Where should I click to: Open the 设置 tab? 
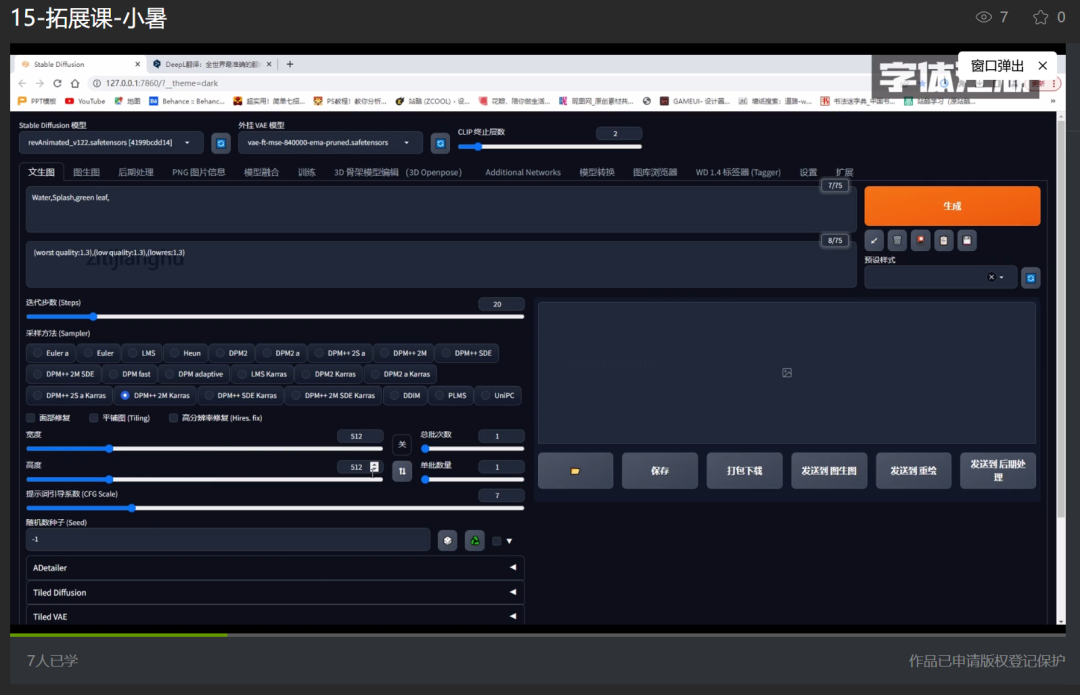(808, 172)
